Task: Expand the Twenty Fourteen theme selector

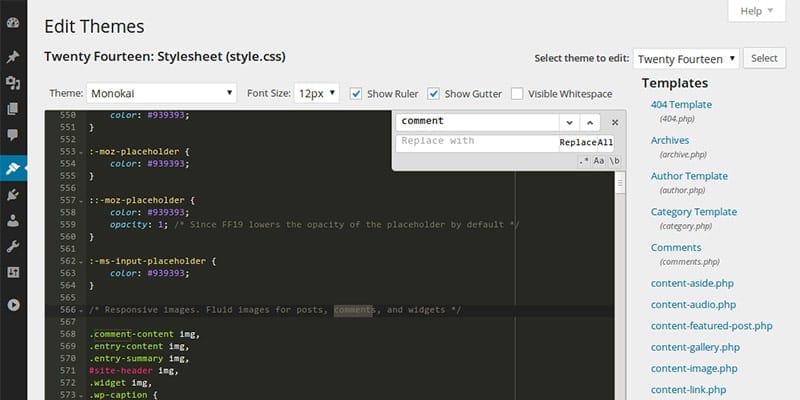Action: (686, 59)
